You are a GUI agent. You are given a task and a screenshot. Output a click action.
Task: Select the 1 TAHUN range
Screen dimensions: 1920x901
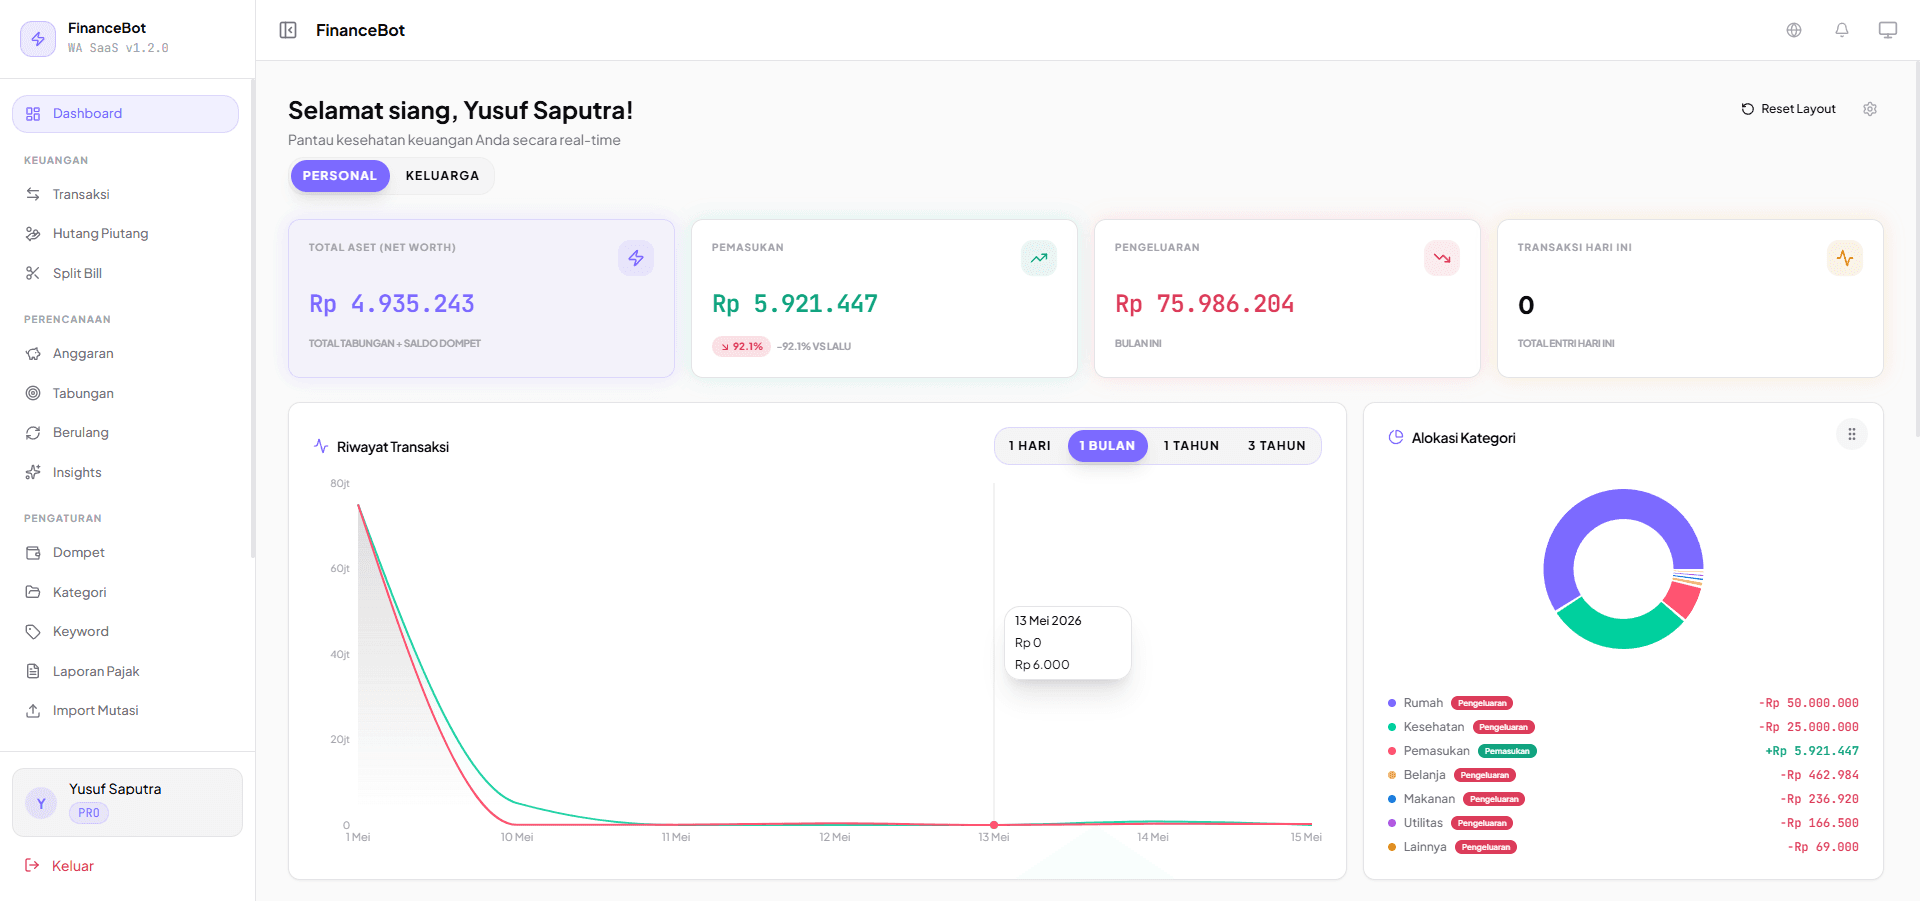click(x=1191, y=446)
